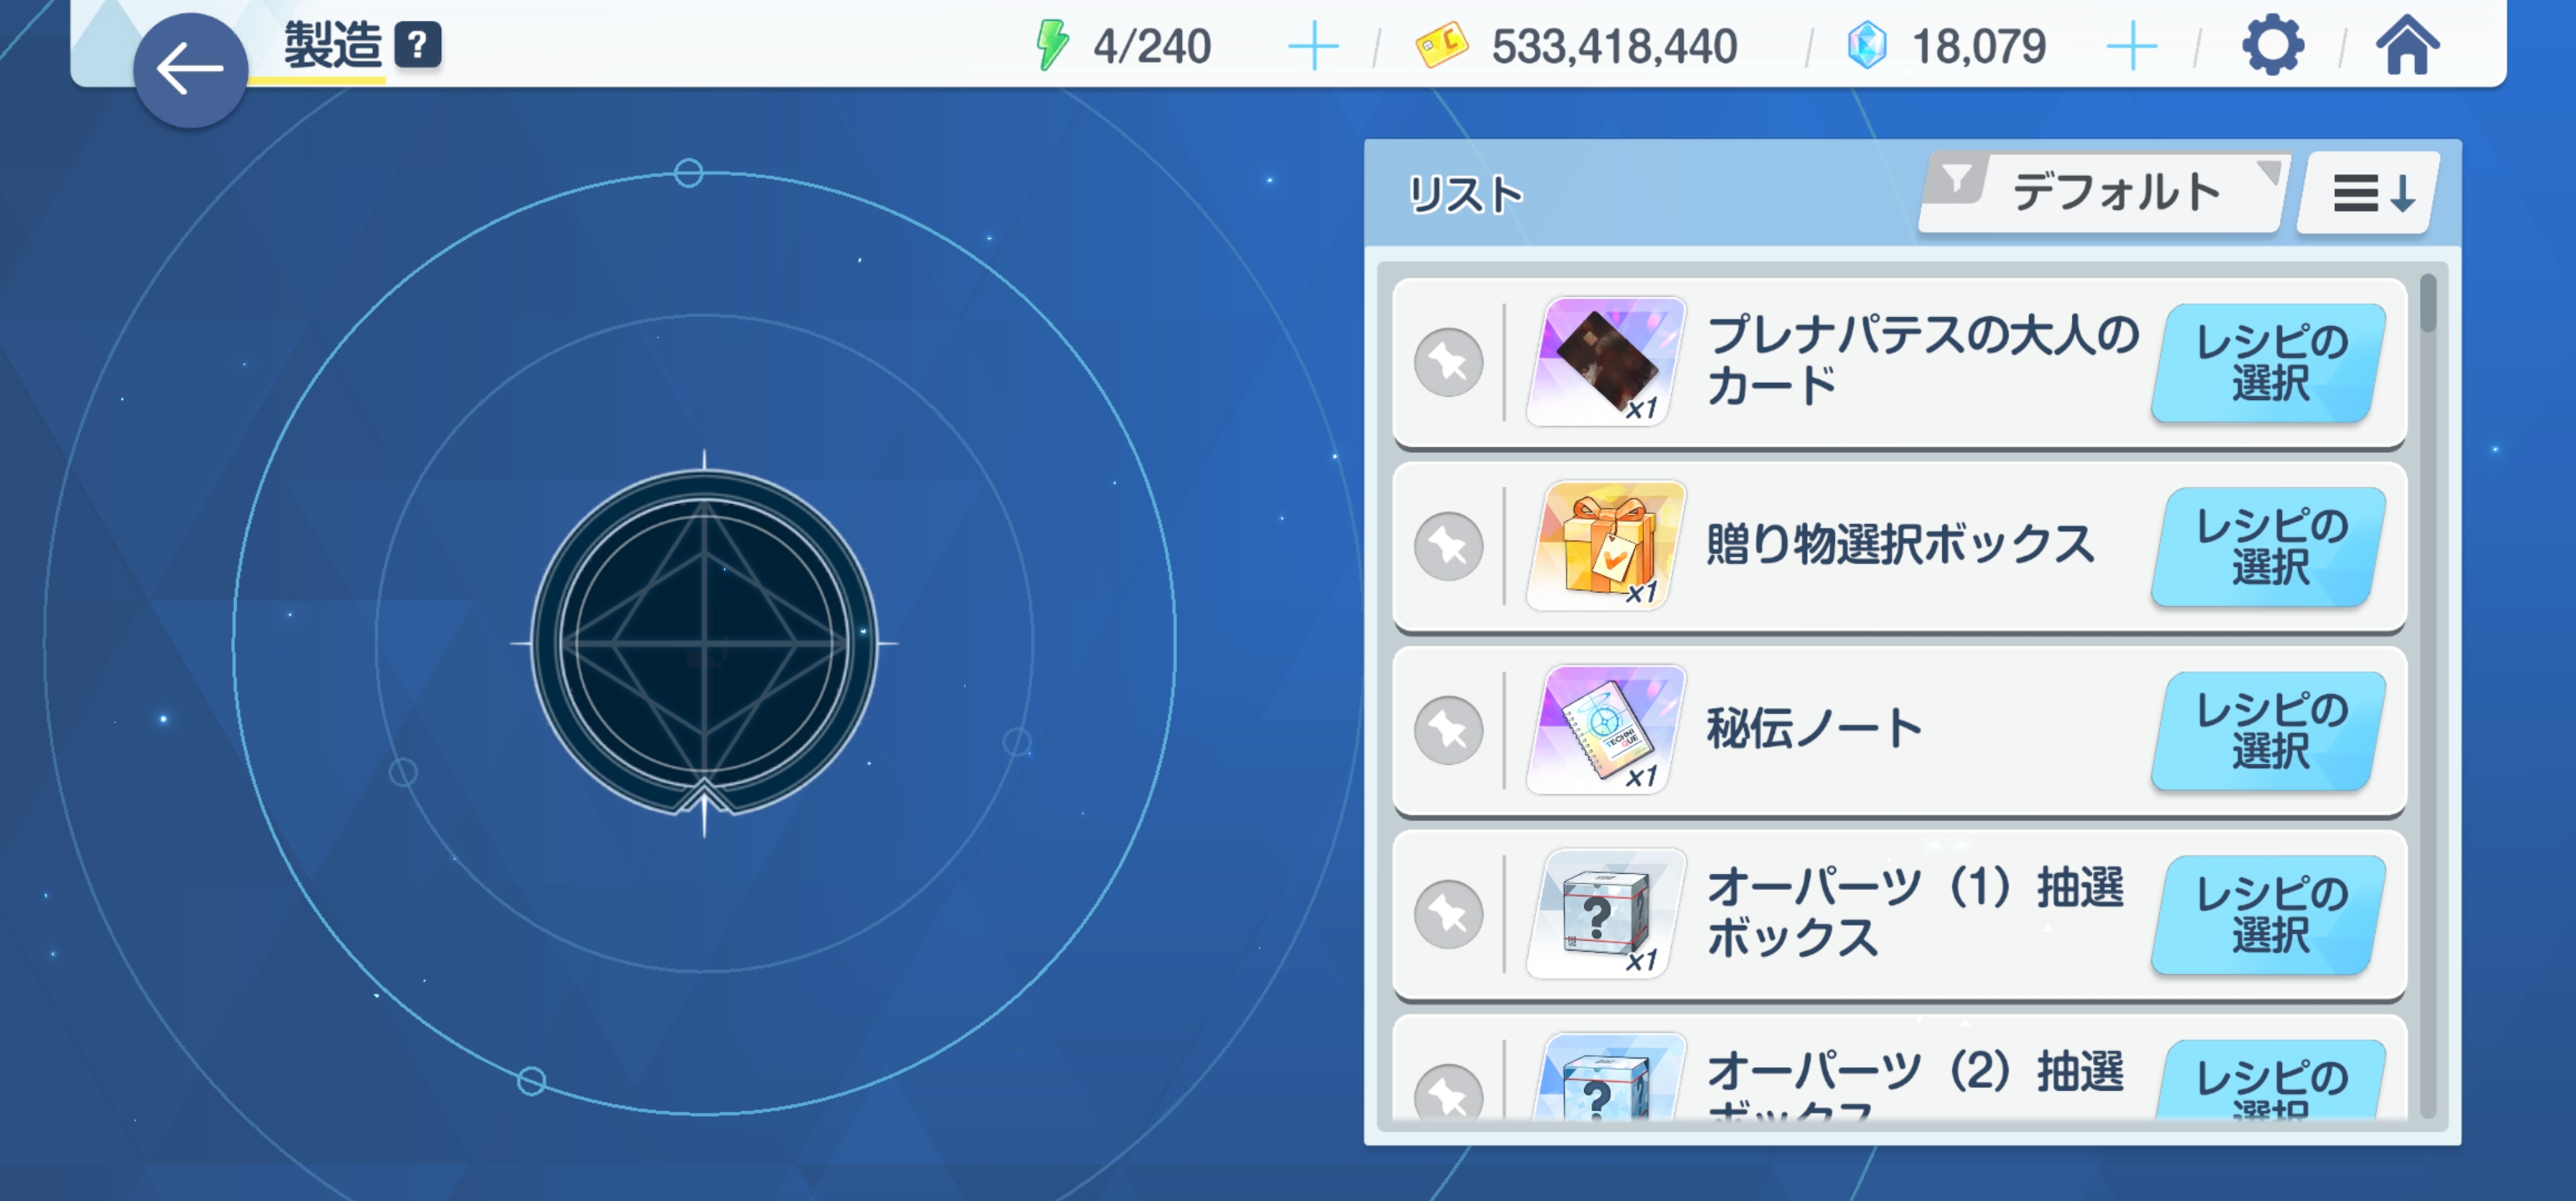Add gems with plus next to 18,079
Viewport: 2576px width, 1201px height.
pos(2132,47)
